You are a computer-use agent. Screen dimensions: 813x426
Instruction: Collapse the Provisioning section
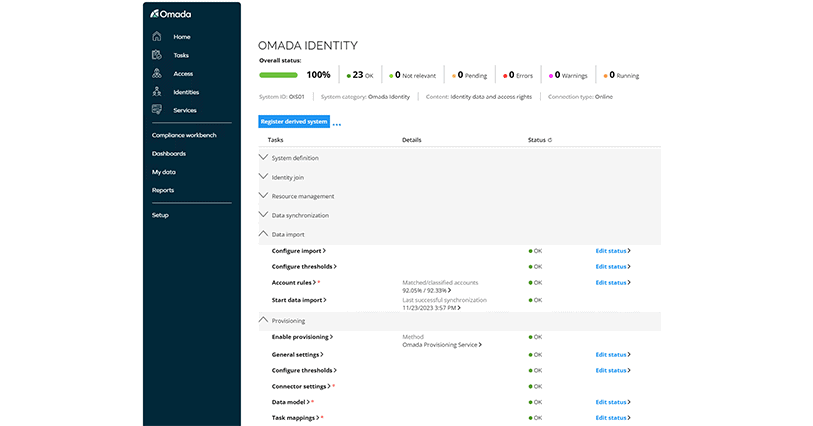click(x=263, y=320)
